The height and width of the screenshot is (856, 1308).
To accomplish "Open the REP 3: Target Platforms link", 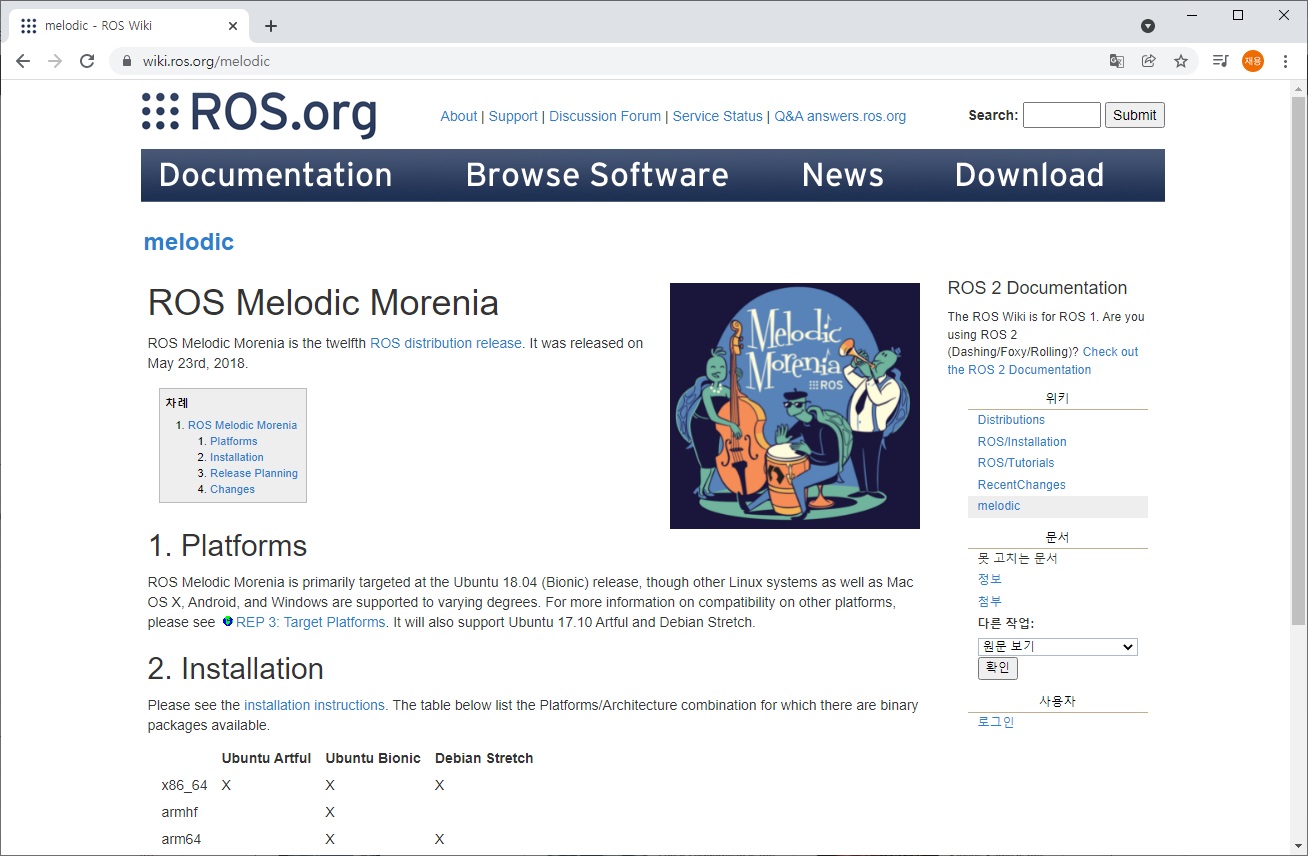I will pyautogui.click(x=311, y=622).
